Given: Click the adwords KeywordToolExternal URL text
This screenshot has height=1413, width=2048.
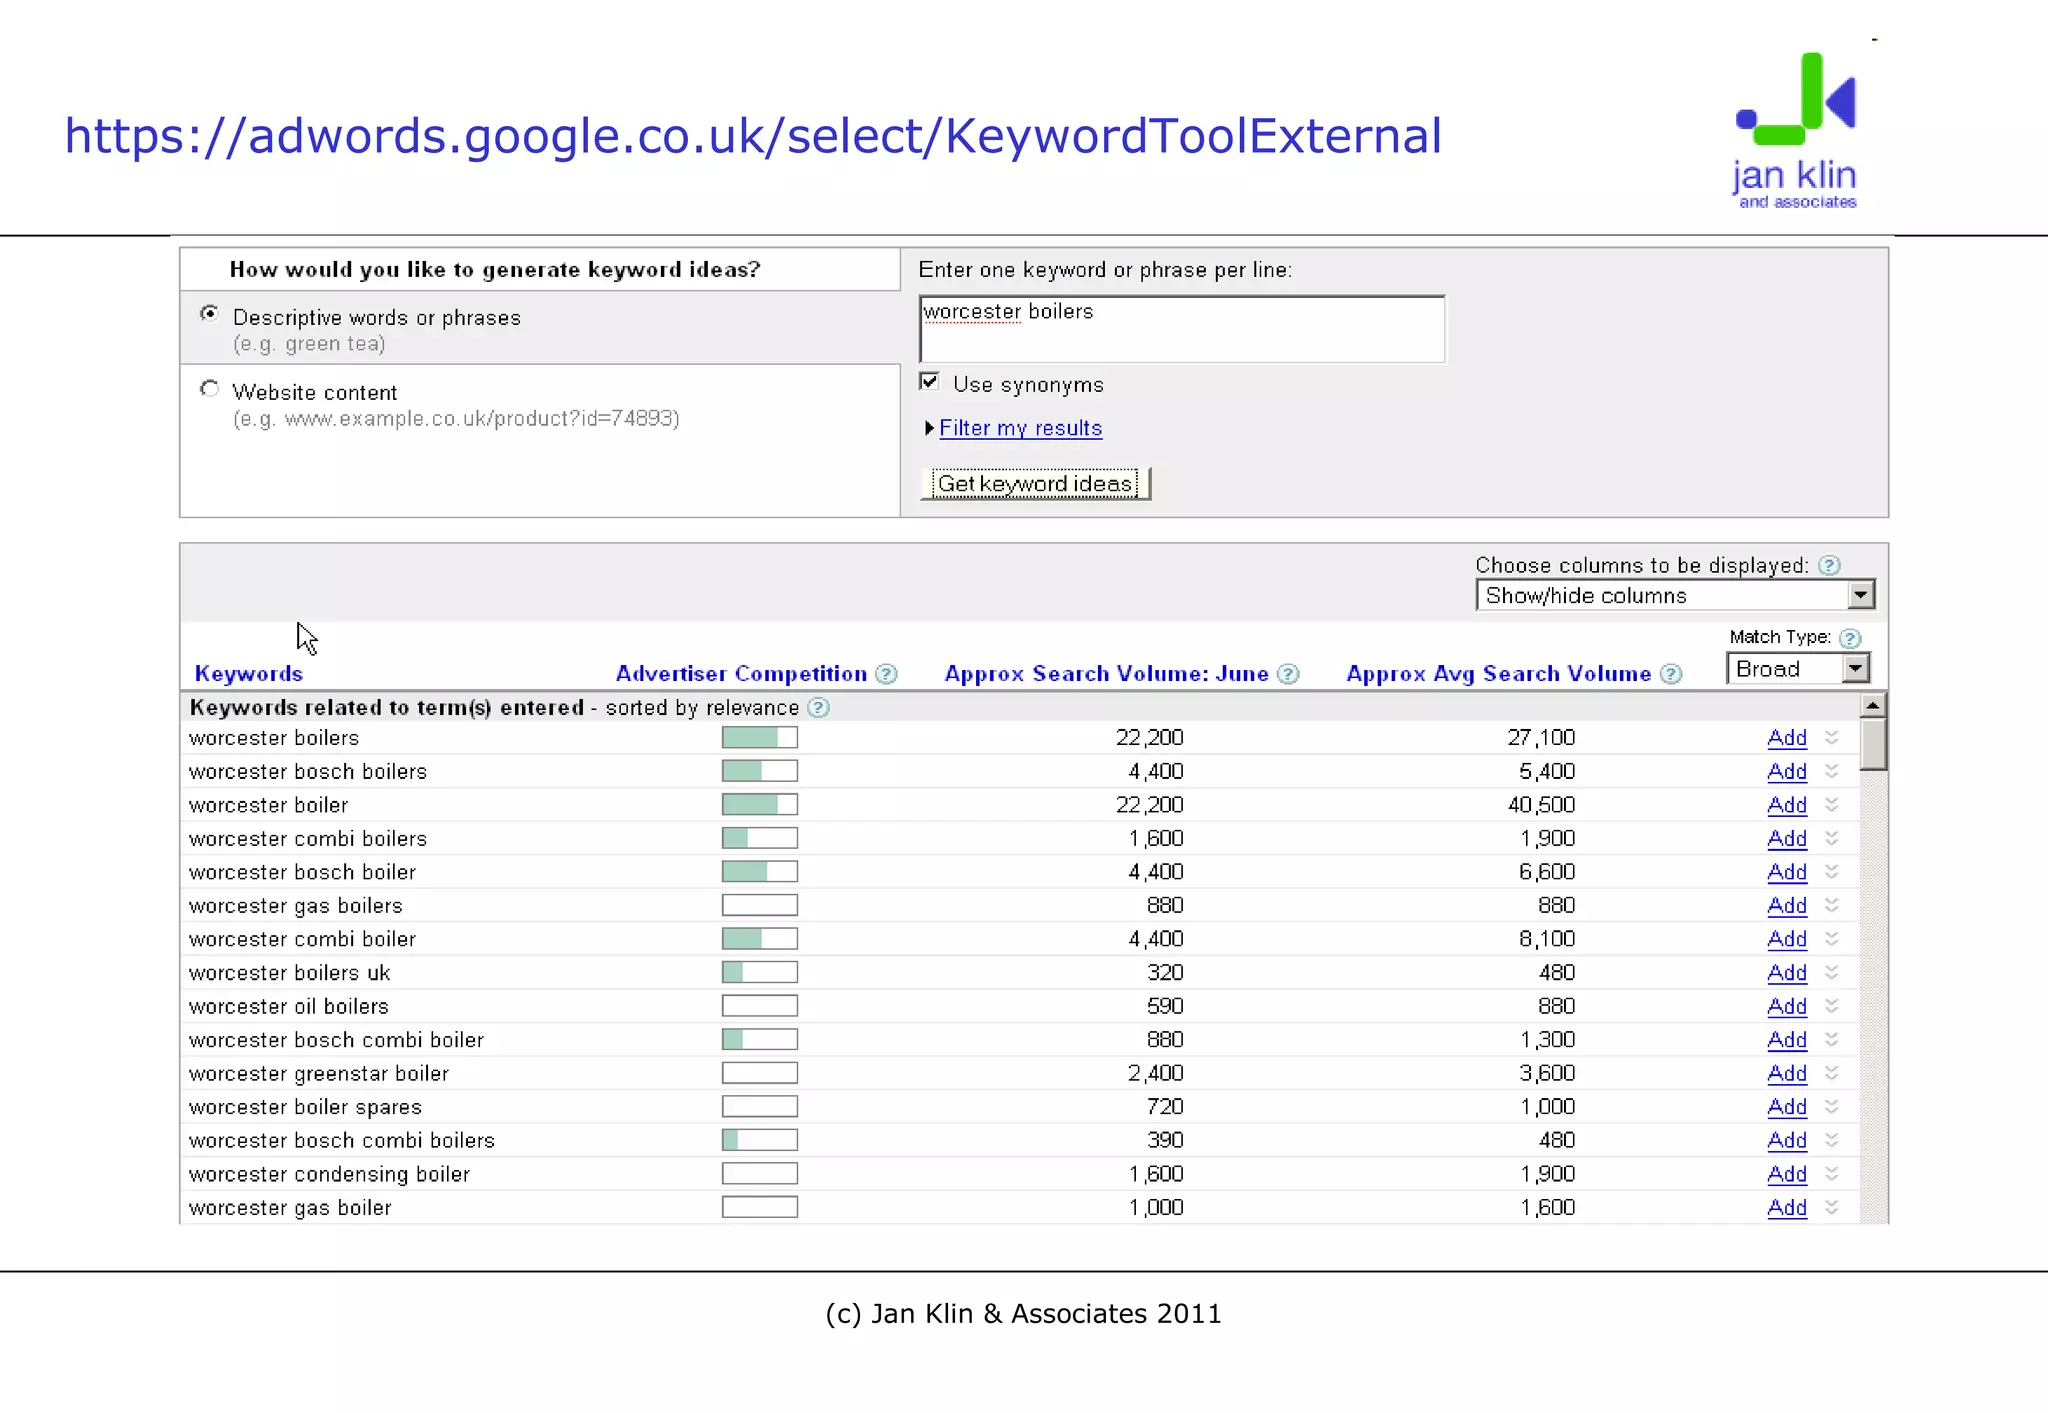Looking at the screenshot, I should click(753, 136).
